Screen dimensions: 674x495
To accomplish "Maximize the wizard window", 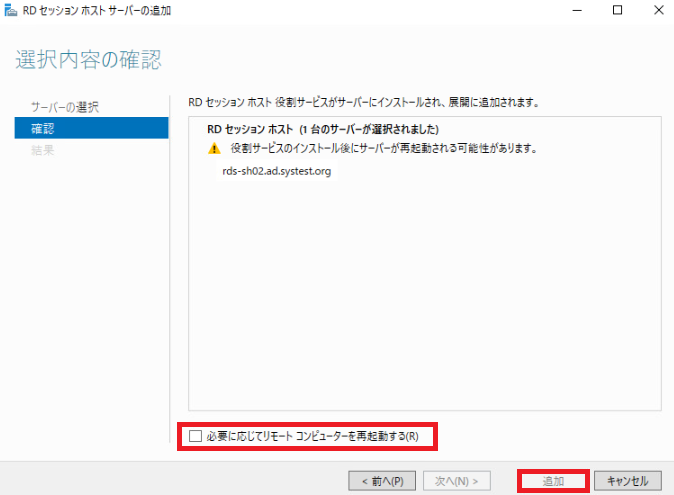I will tap(617, 10).
